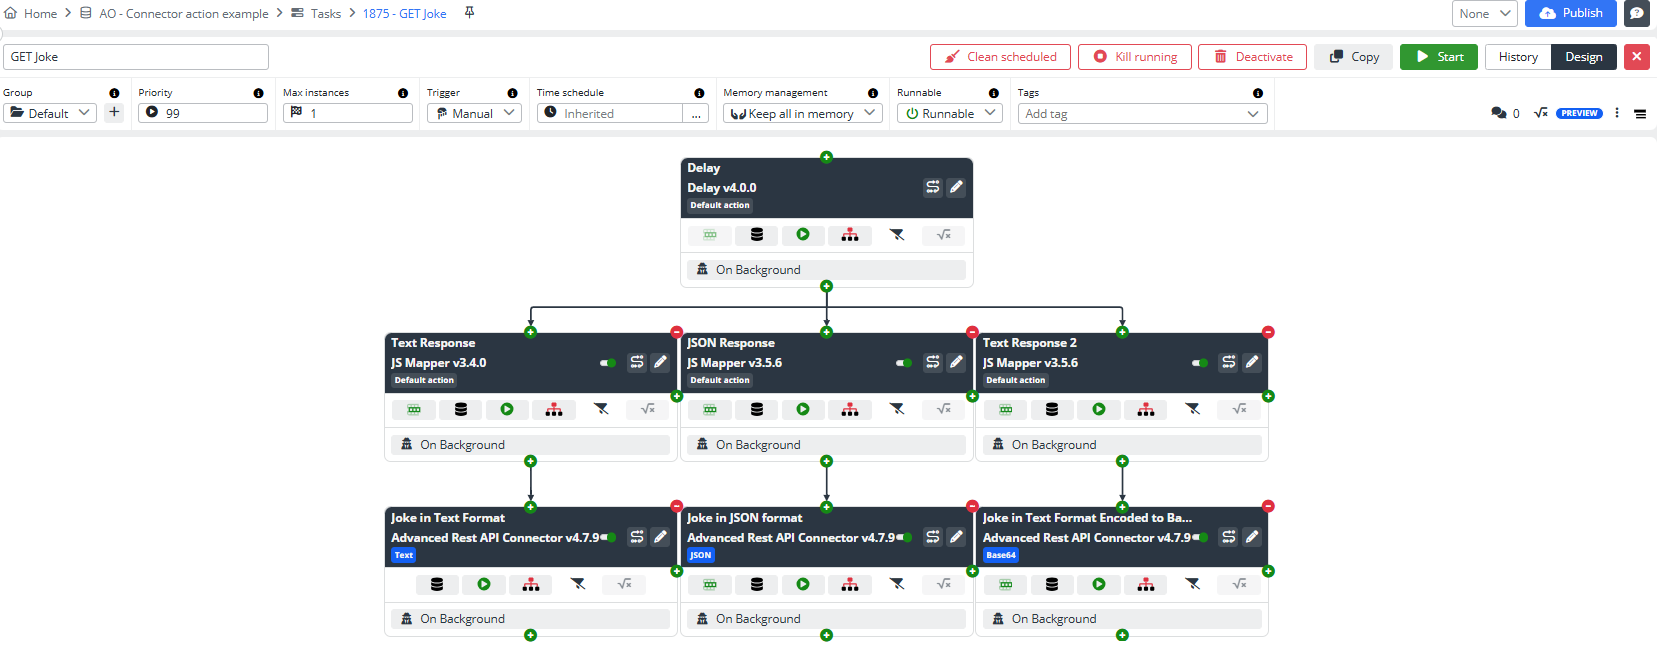Screen dimensions: 1657x650
Task: Click the hierarchy icon in Text Response 2 node
Action: click(x=1146, y=409)
